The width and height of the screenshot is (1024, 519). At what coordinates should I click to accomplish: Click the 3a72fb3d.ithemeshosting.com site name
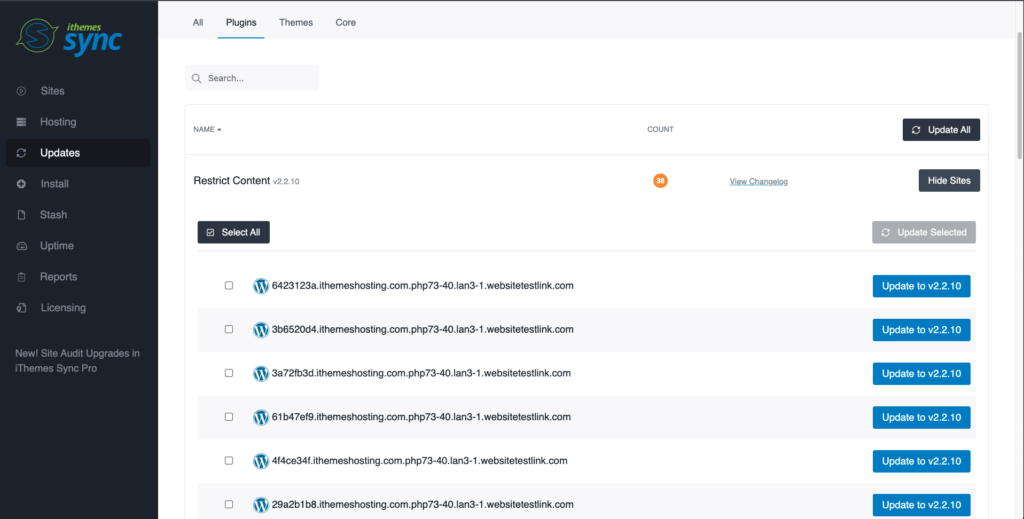pos(421,373)
